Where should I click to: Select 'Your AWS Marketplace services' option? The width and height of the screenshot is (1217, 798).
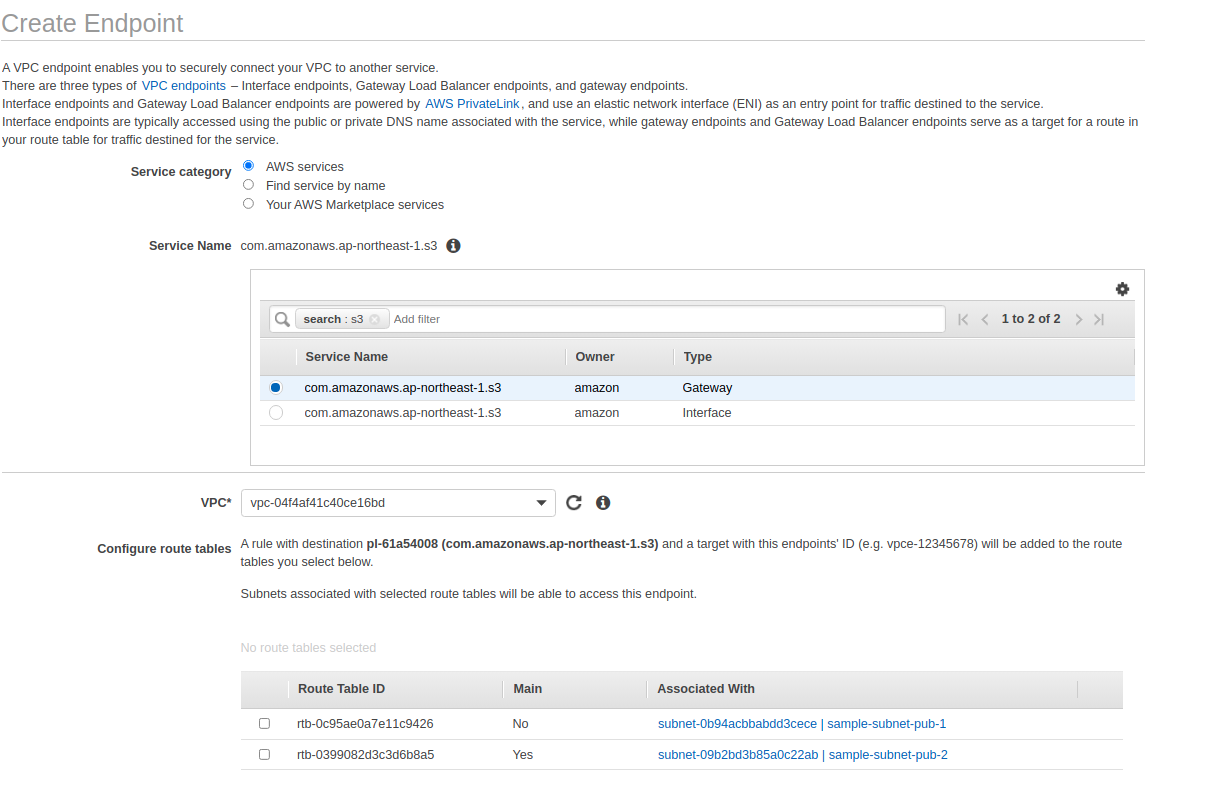249,204
